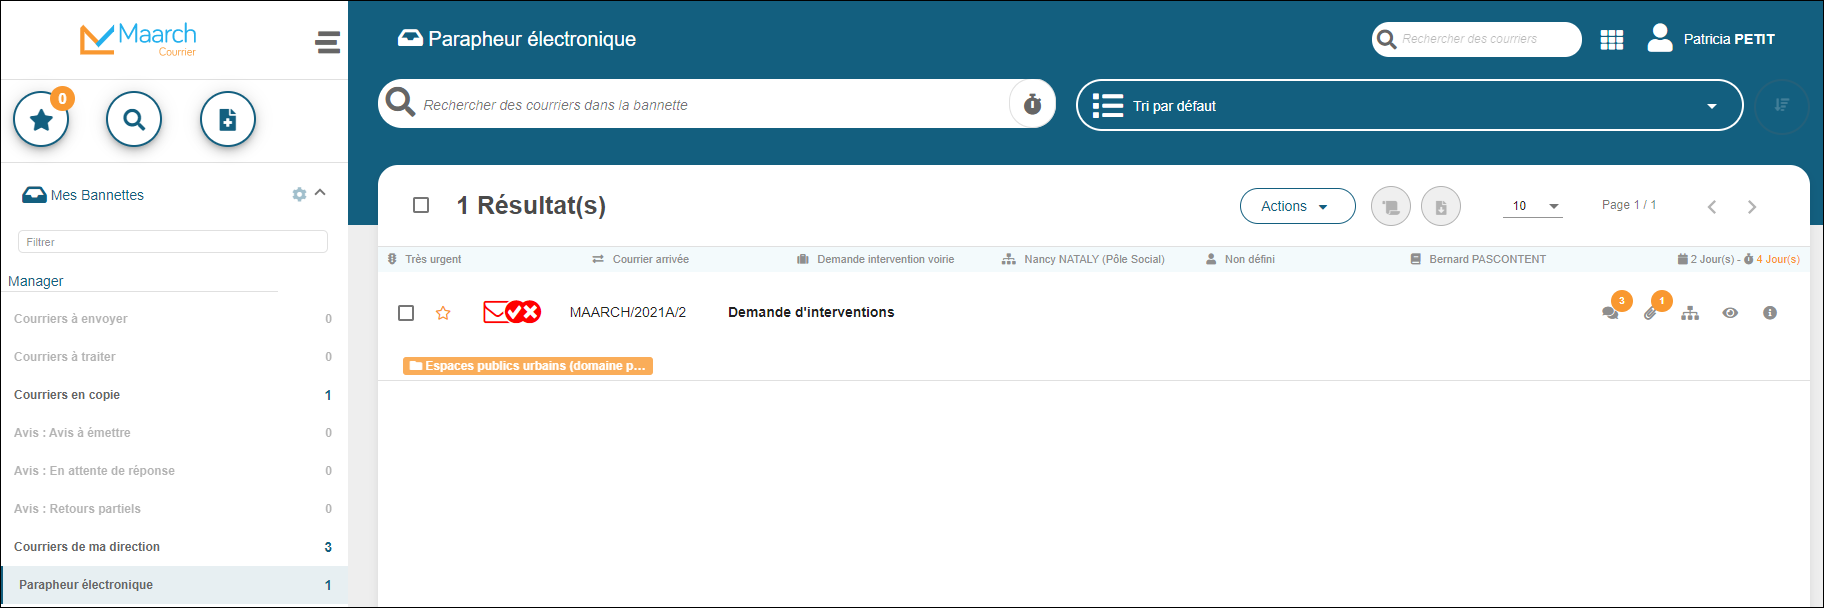Collapse the Mes Bannettes panel
The width and height of the screenshot is (1824, 608).
tap(320, 193)
